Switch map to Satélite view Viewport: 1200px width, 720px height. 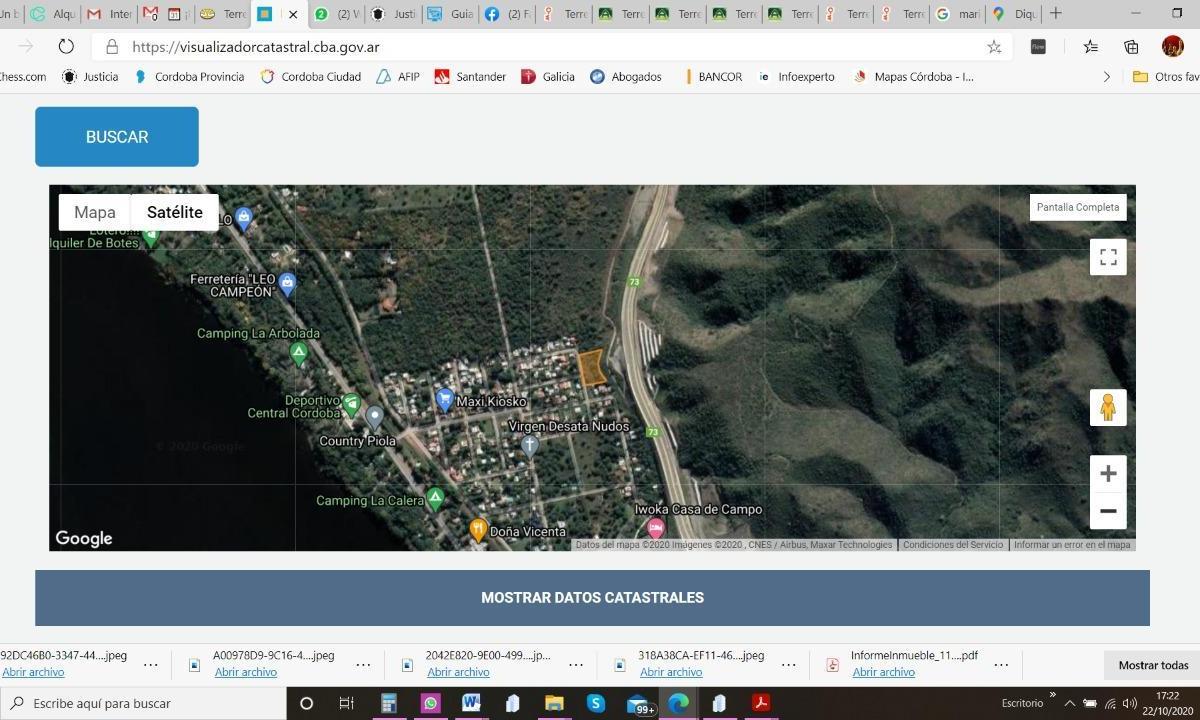tap(175, 212)
